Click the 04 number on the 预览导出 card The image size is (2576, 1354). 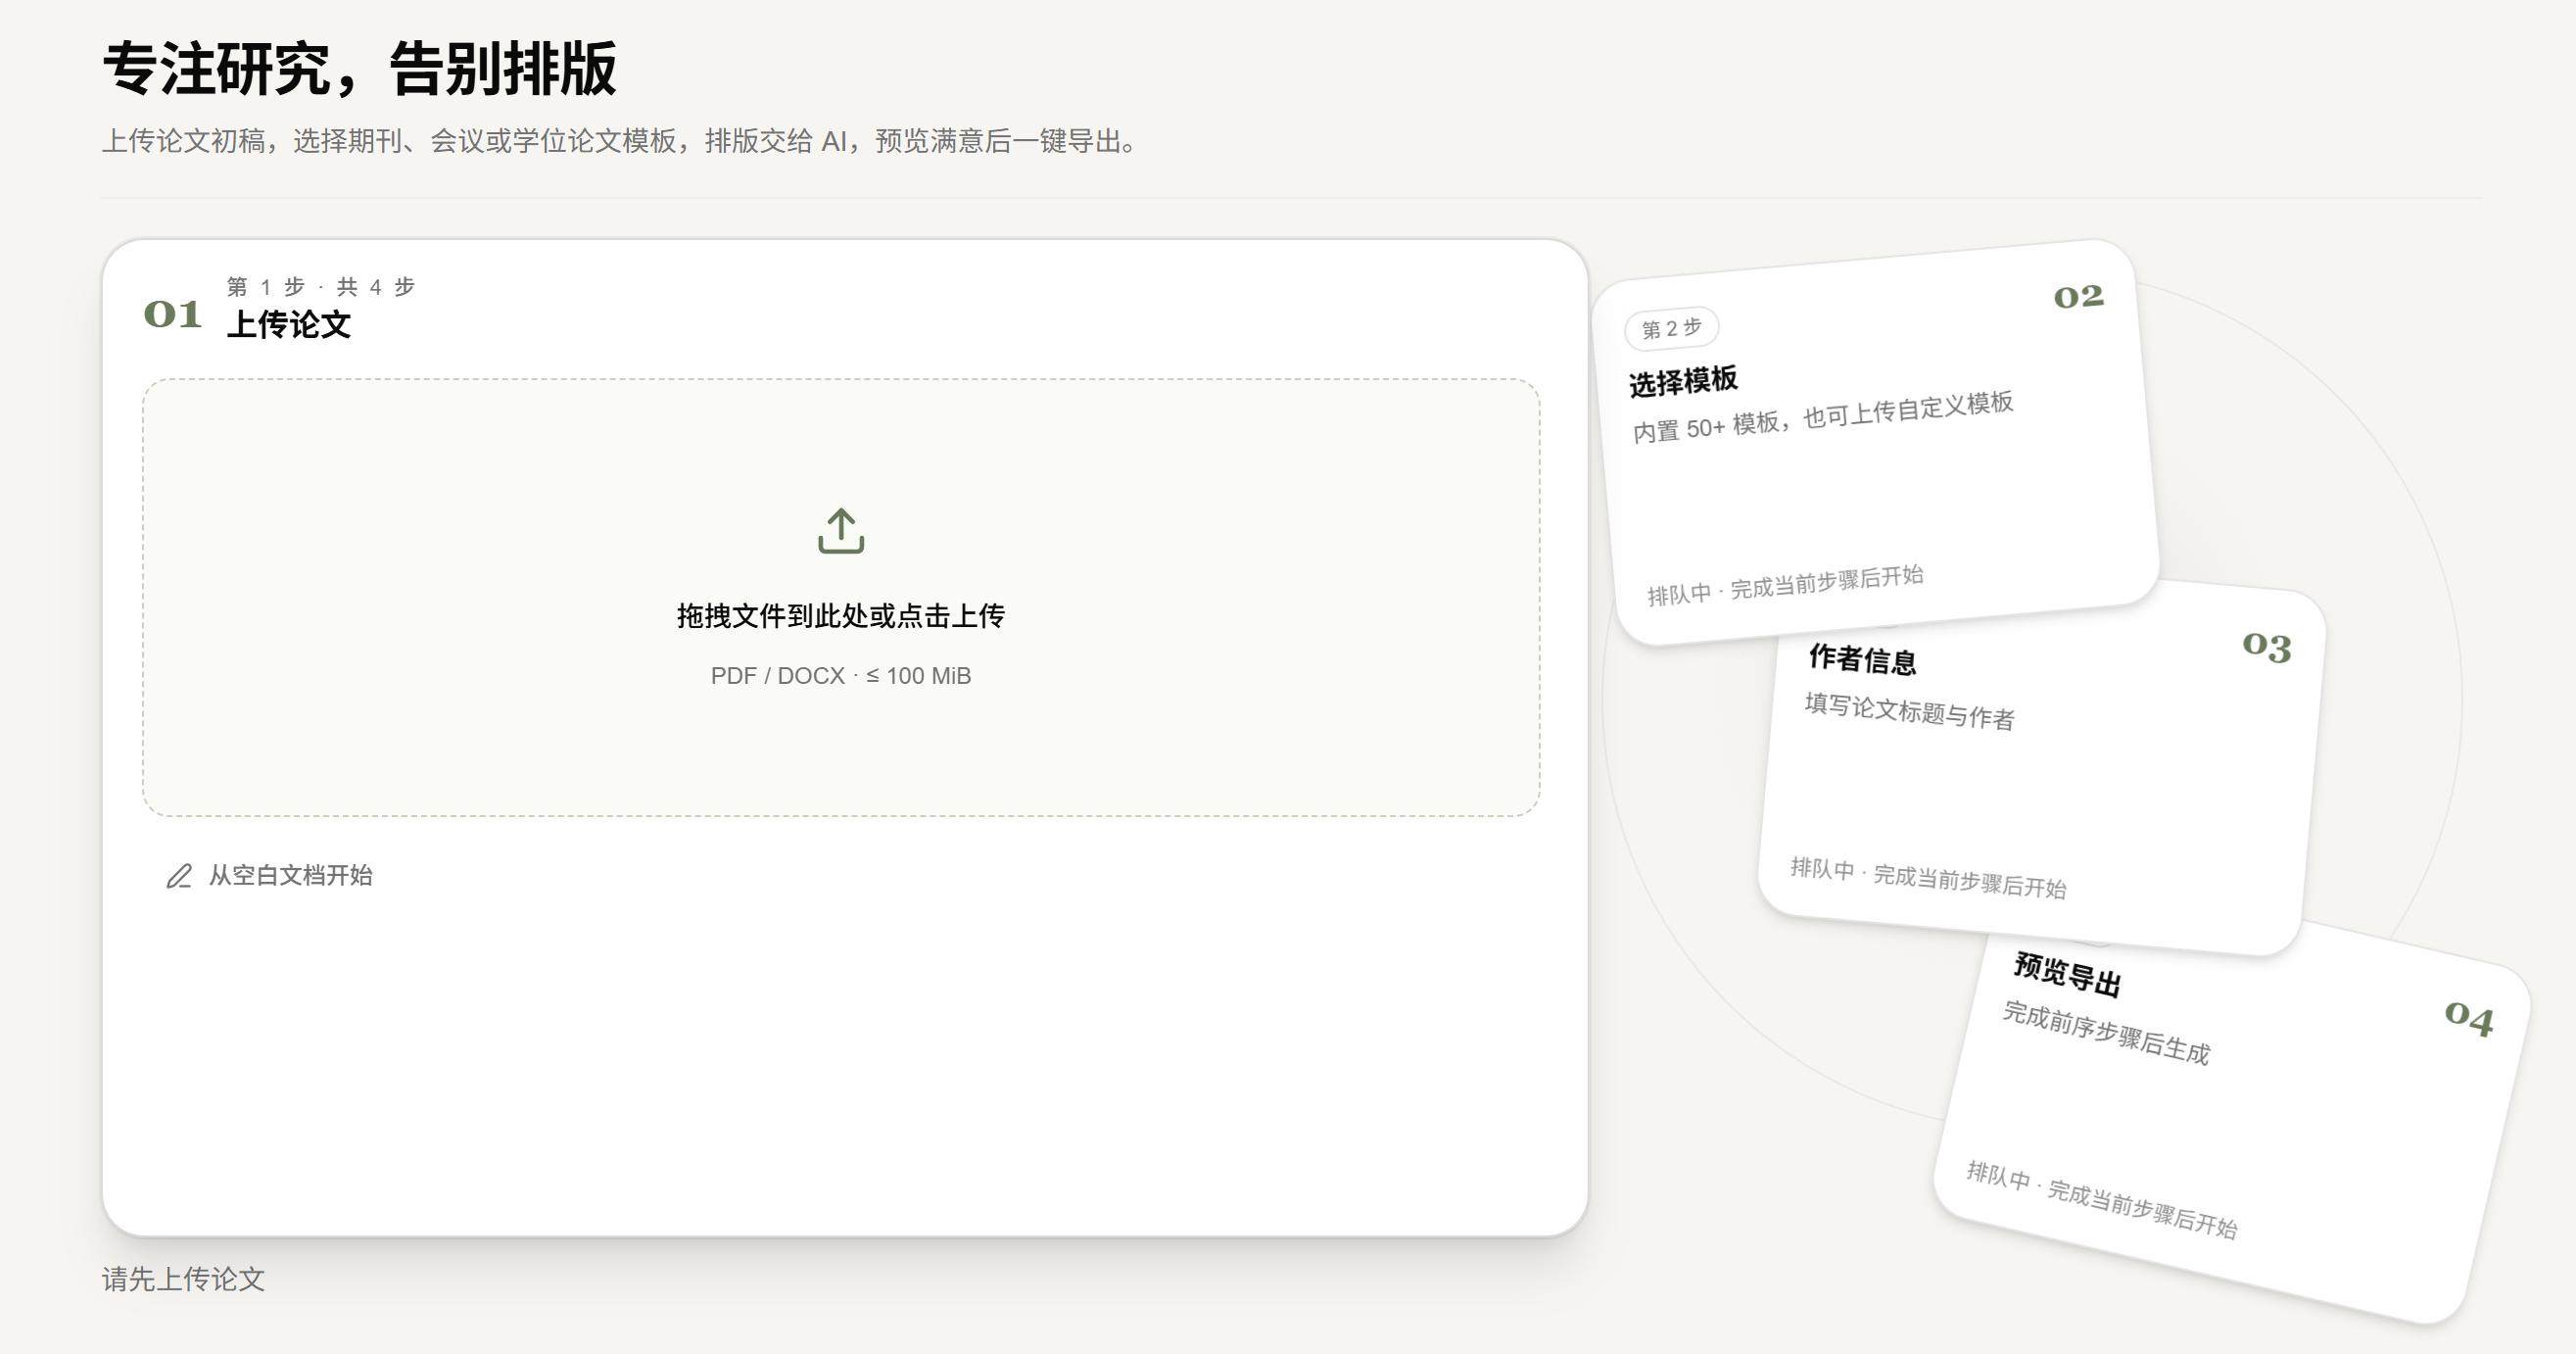pyautogui.click(x=2468, y=1018)
